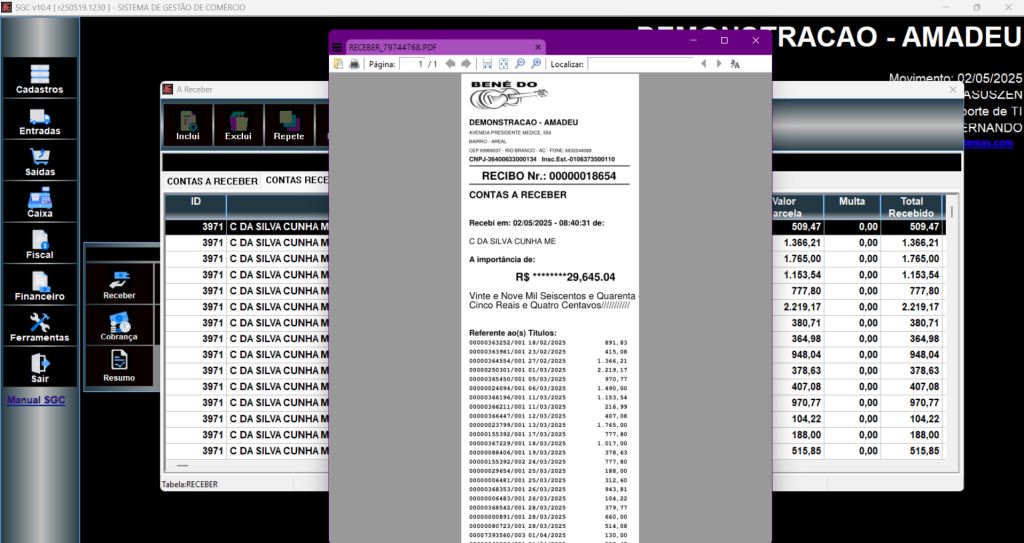Image resolution: width=1024 pixels, height=543 pixels.
Task: Zoom out the PDF document
Action: point(520,64)
